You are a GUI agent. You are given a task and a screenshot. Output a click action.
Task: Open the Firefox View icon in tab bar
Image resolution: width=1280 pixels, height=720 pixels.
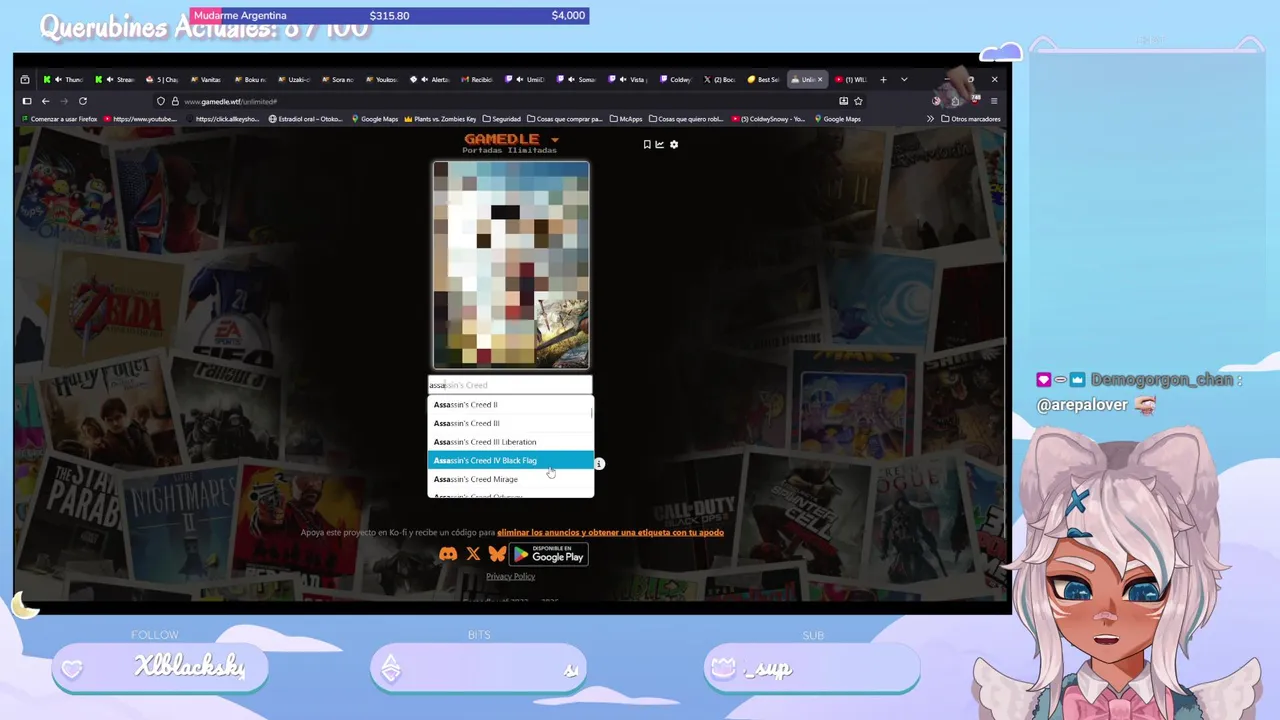click(25, 79)
